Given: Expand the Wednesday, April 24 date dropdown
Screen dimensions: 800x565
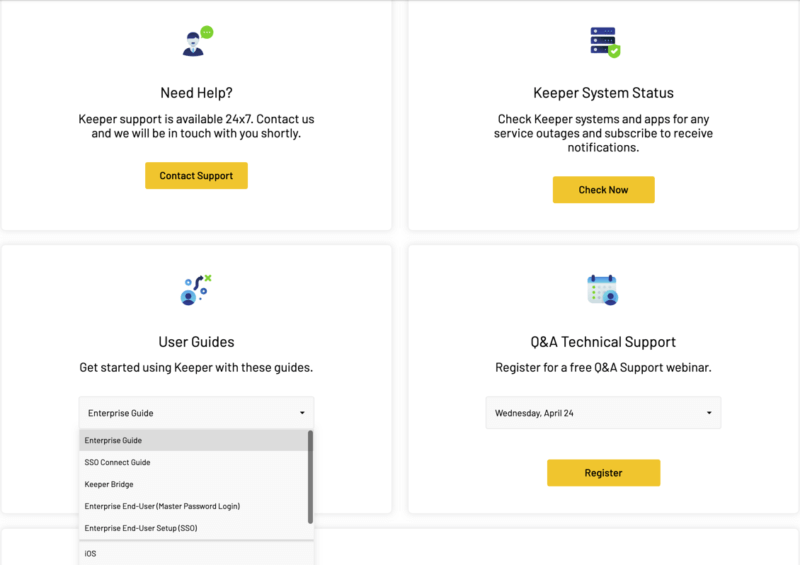Looking at the screenshot, I should coord(603,413).
